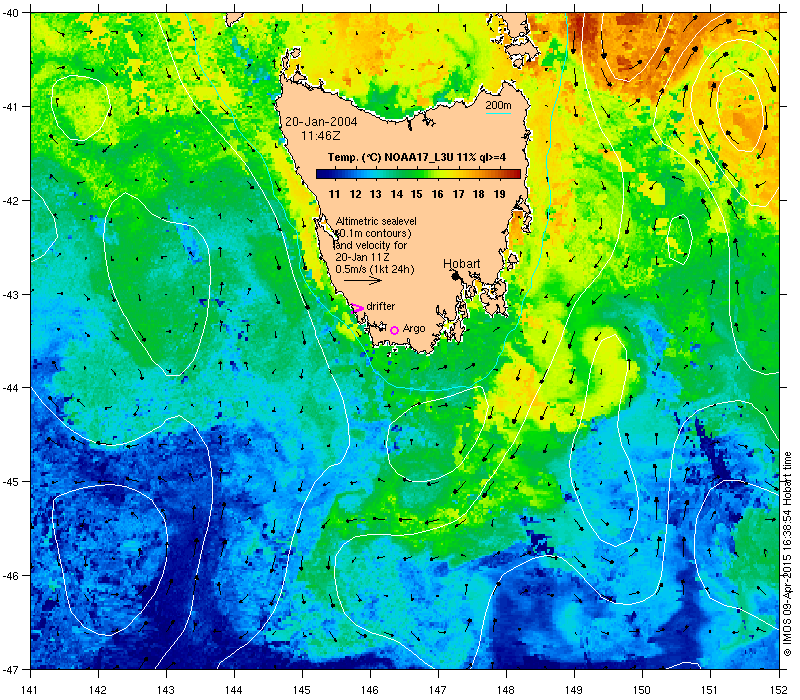
Task: Click latitude axis label '-43'
Action: coord(10,294)
